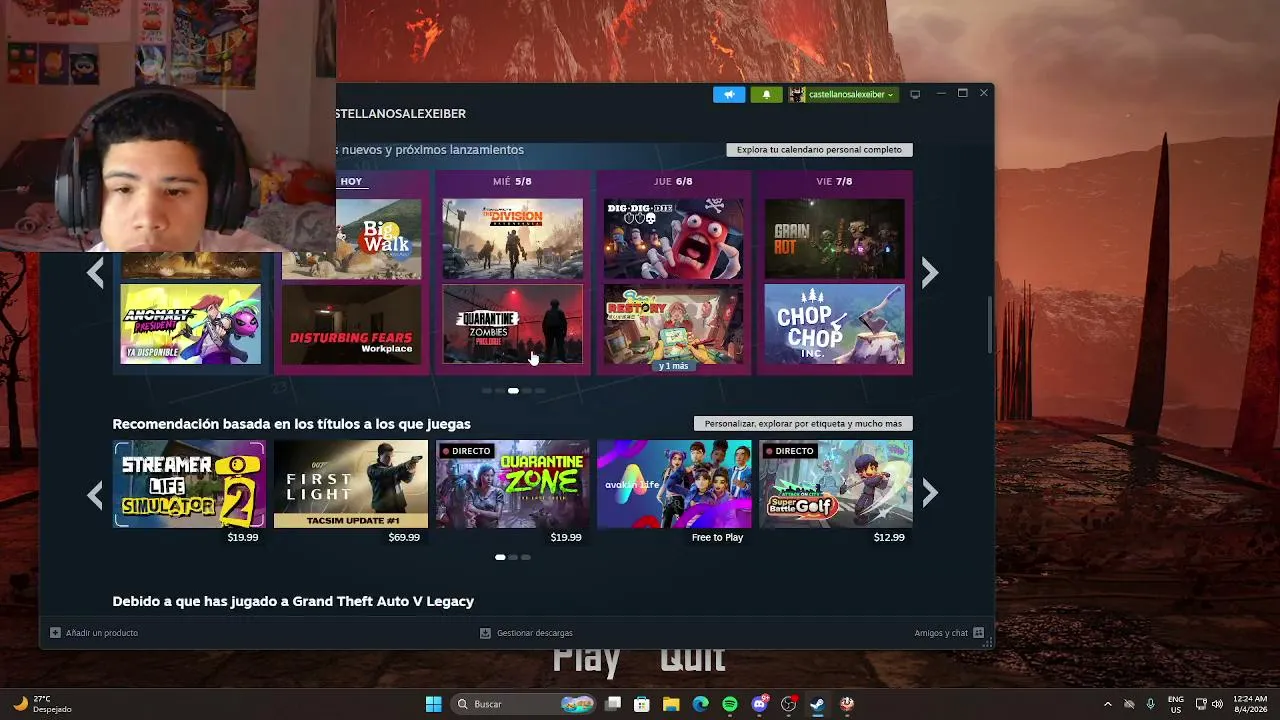Click 'Explora tu calendario personal completo'
The width and height of the screenshot is (1280, 720).
(x=819, y=150)
